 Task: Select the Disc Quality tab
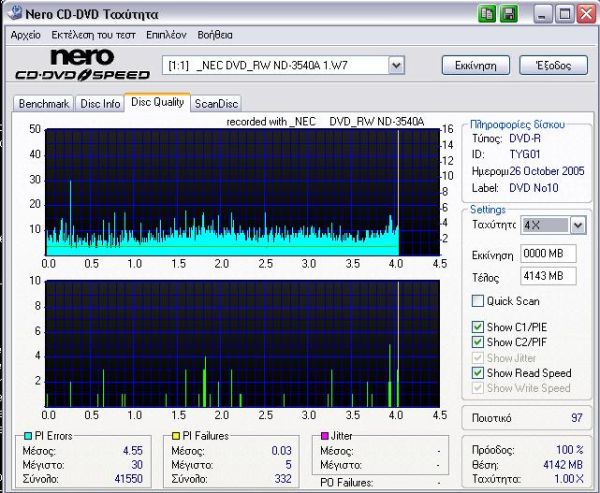[x=157, y=102]
